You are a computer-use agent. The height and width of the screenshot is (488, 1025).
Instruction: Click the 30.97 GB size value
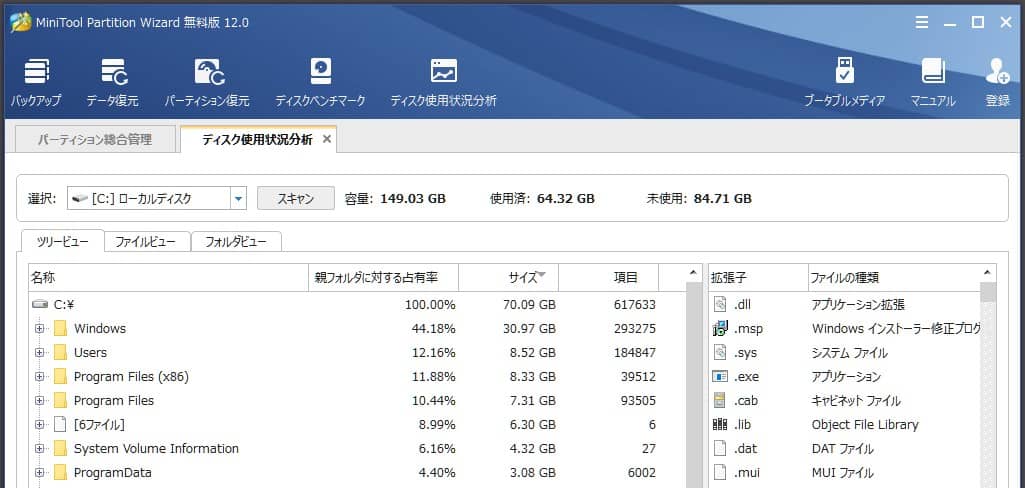(529, 329)
